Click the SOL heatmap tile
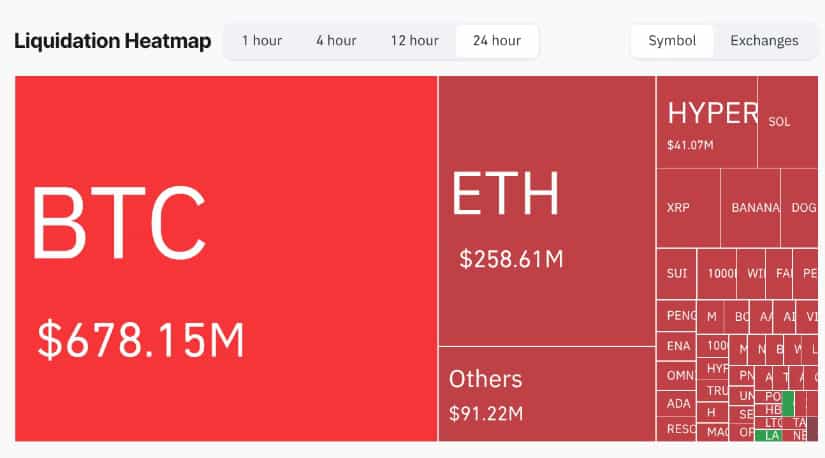This screenshot has height=458, width=825. [788, 122]
